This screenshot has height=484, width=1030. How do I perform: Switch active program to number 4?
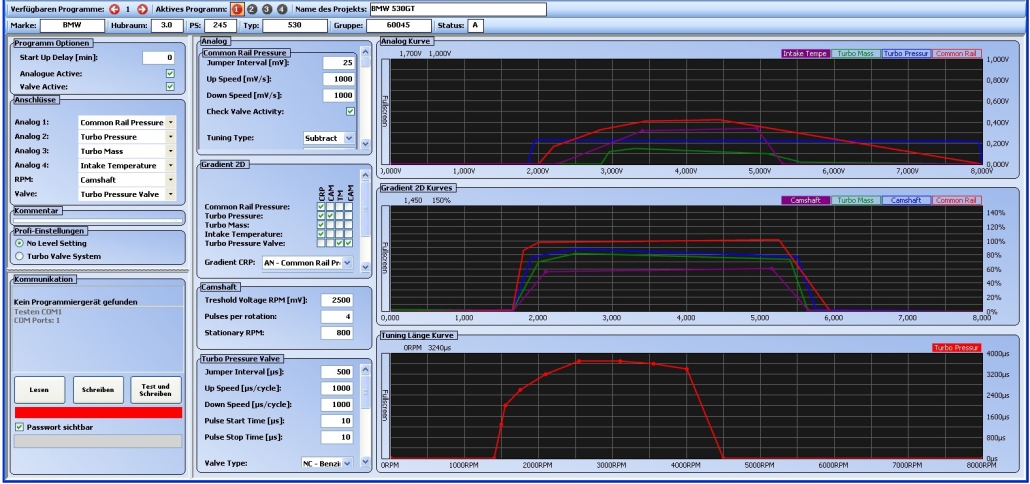click(x=282, y=9)
